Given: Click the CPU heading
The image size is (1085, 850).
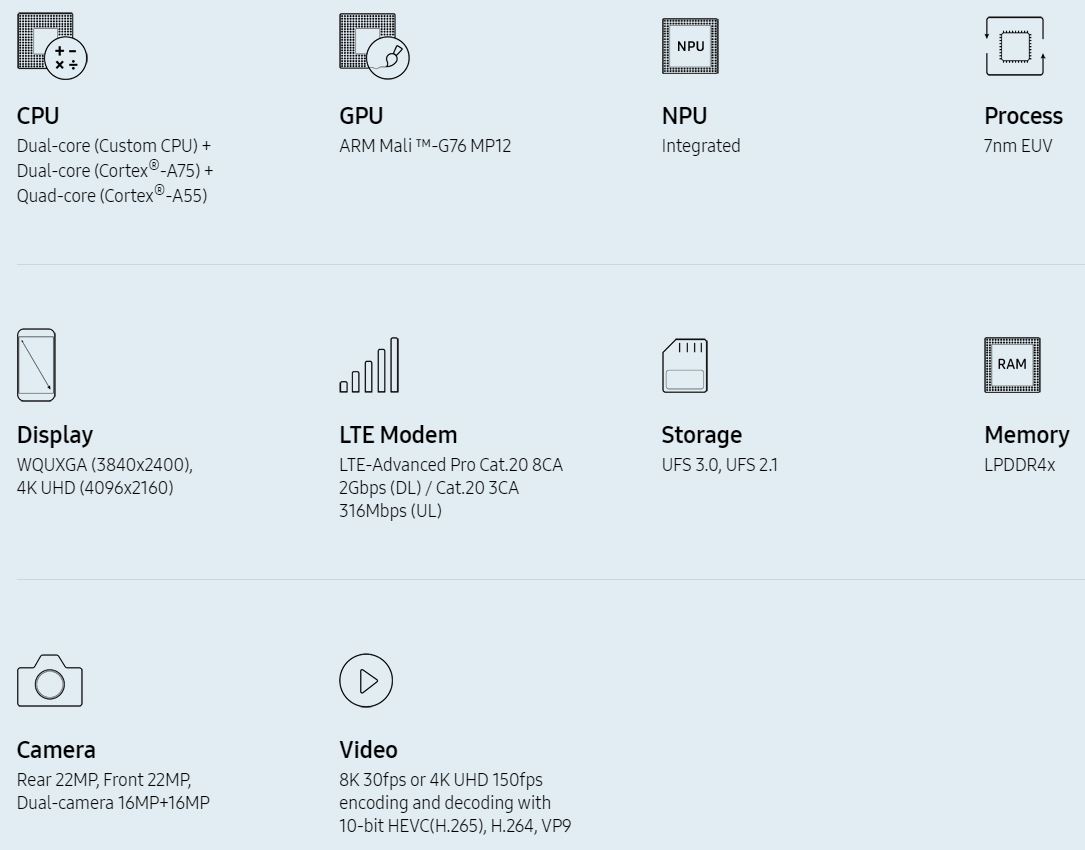Looking at the screenshot, I should (x=38, y=116).
